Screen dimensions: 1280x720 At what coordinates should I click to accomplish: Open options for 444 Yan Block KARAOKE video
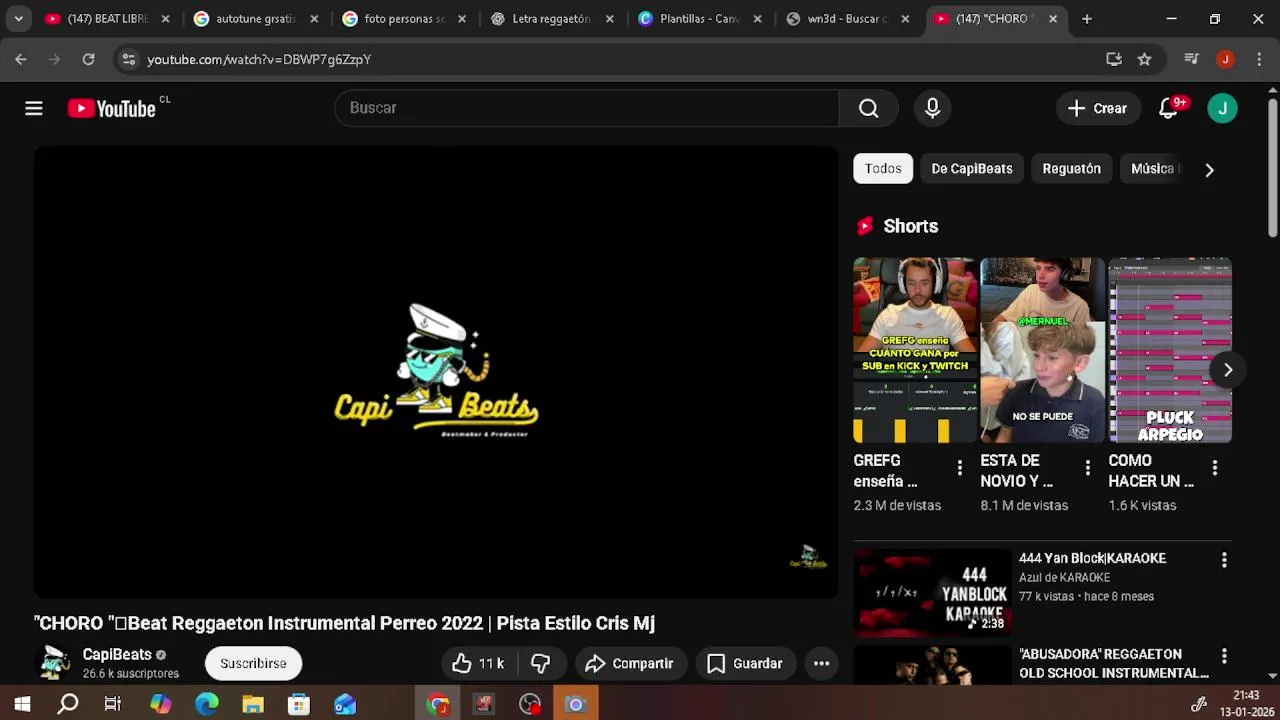tap(1224, 561)
